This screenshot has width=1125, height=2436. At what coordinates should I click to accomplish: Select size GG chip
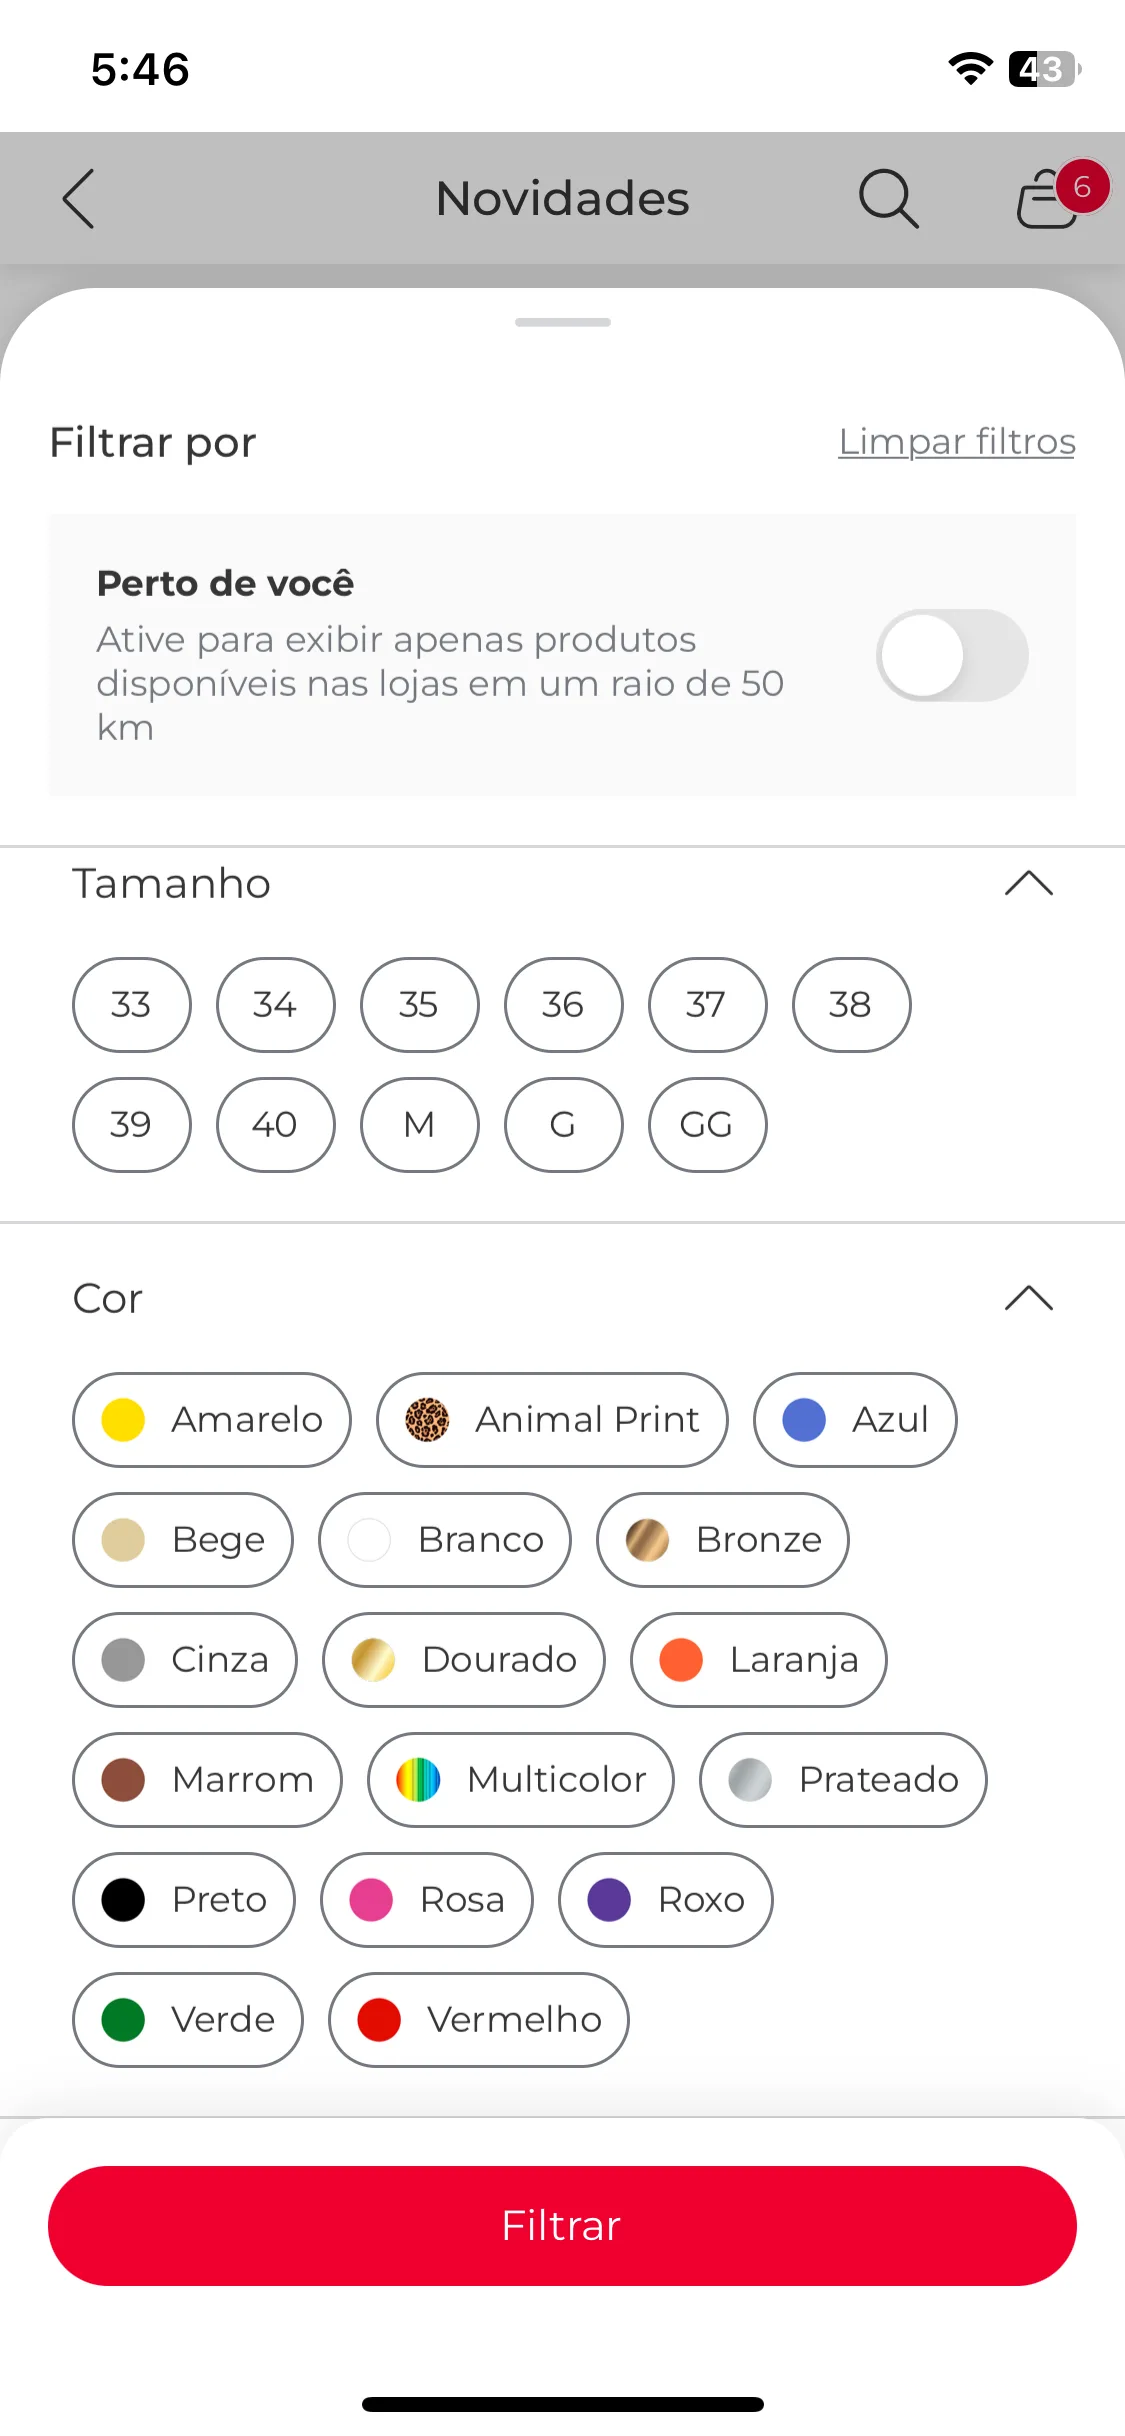[x=708, y=1125]
